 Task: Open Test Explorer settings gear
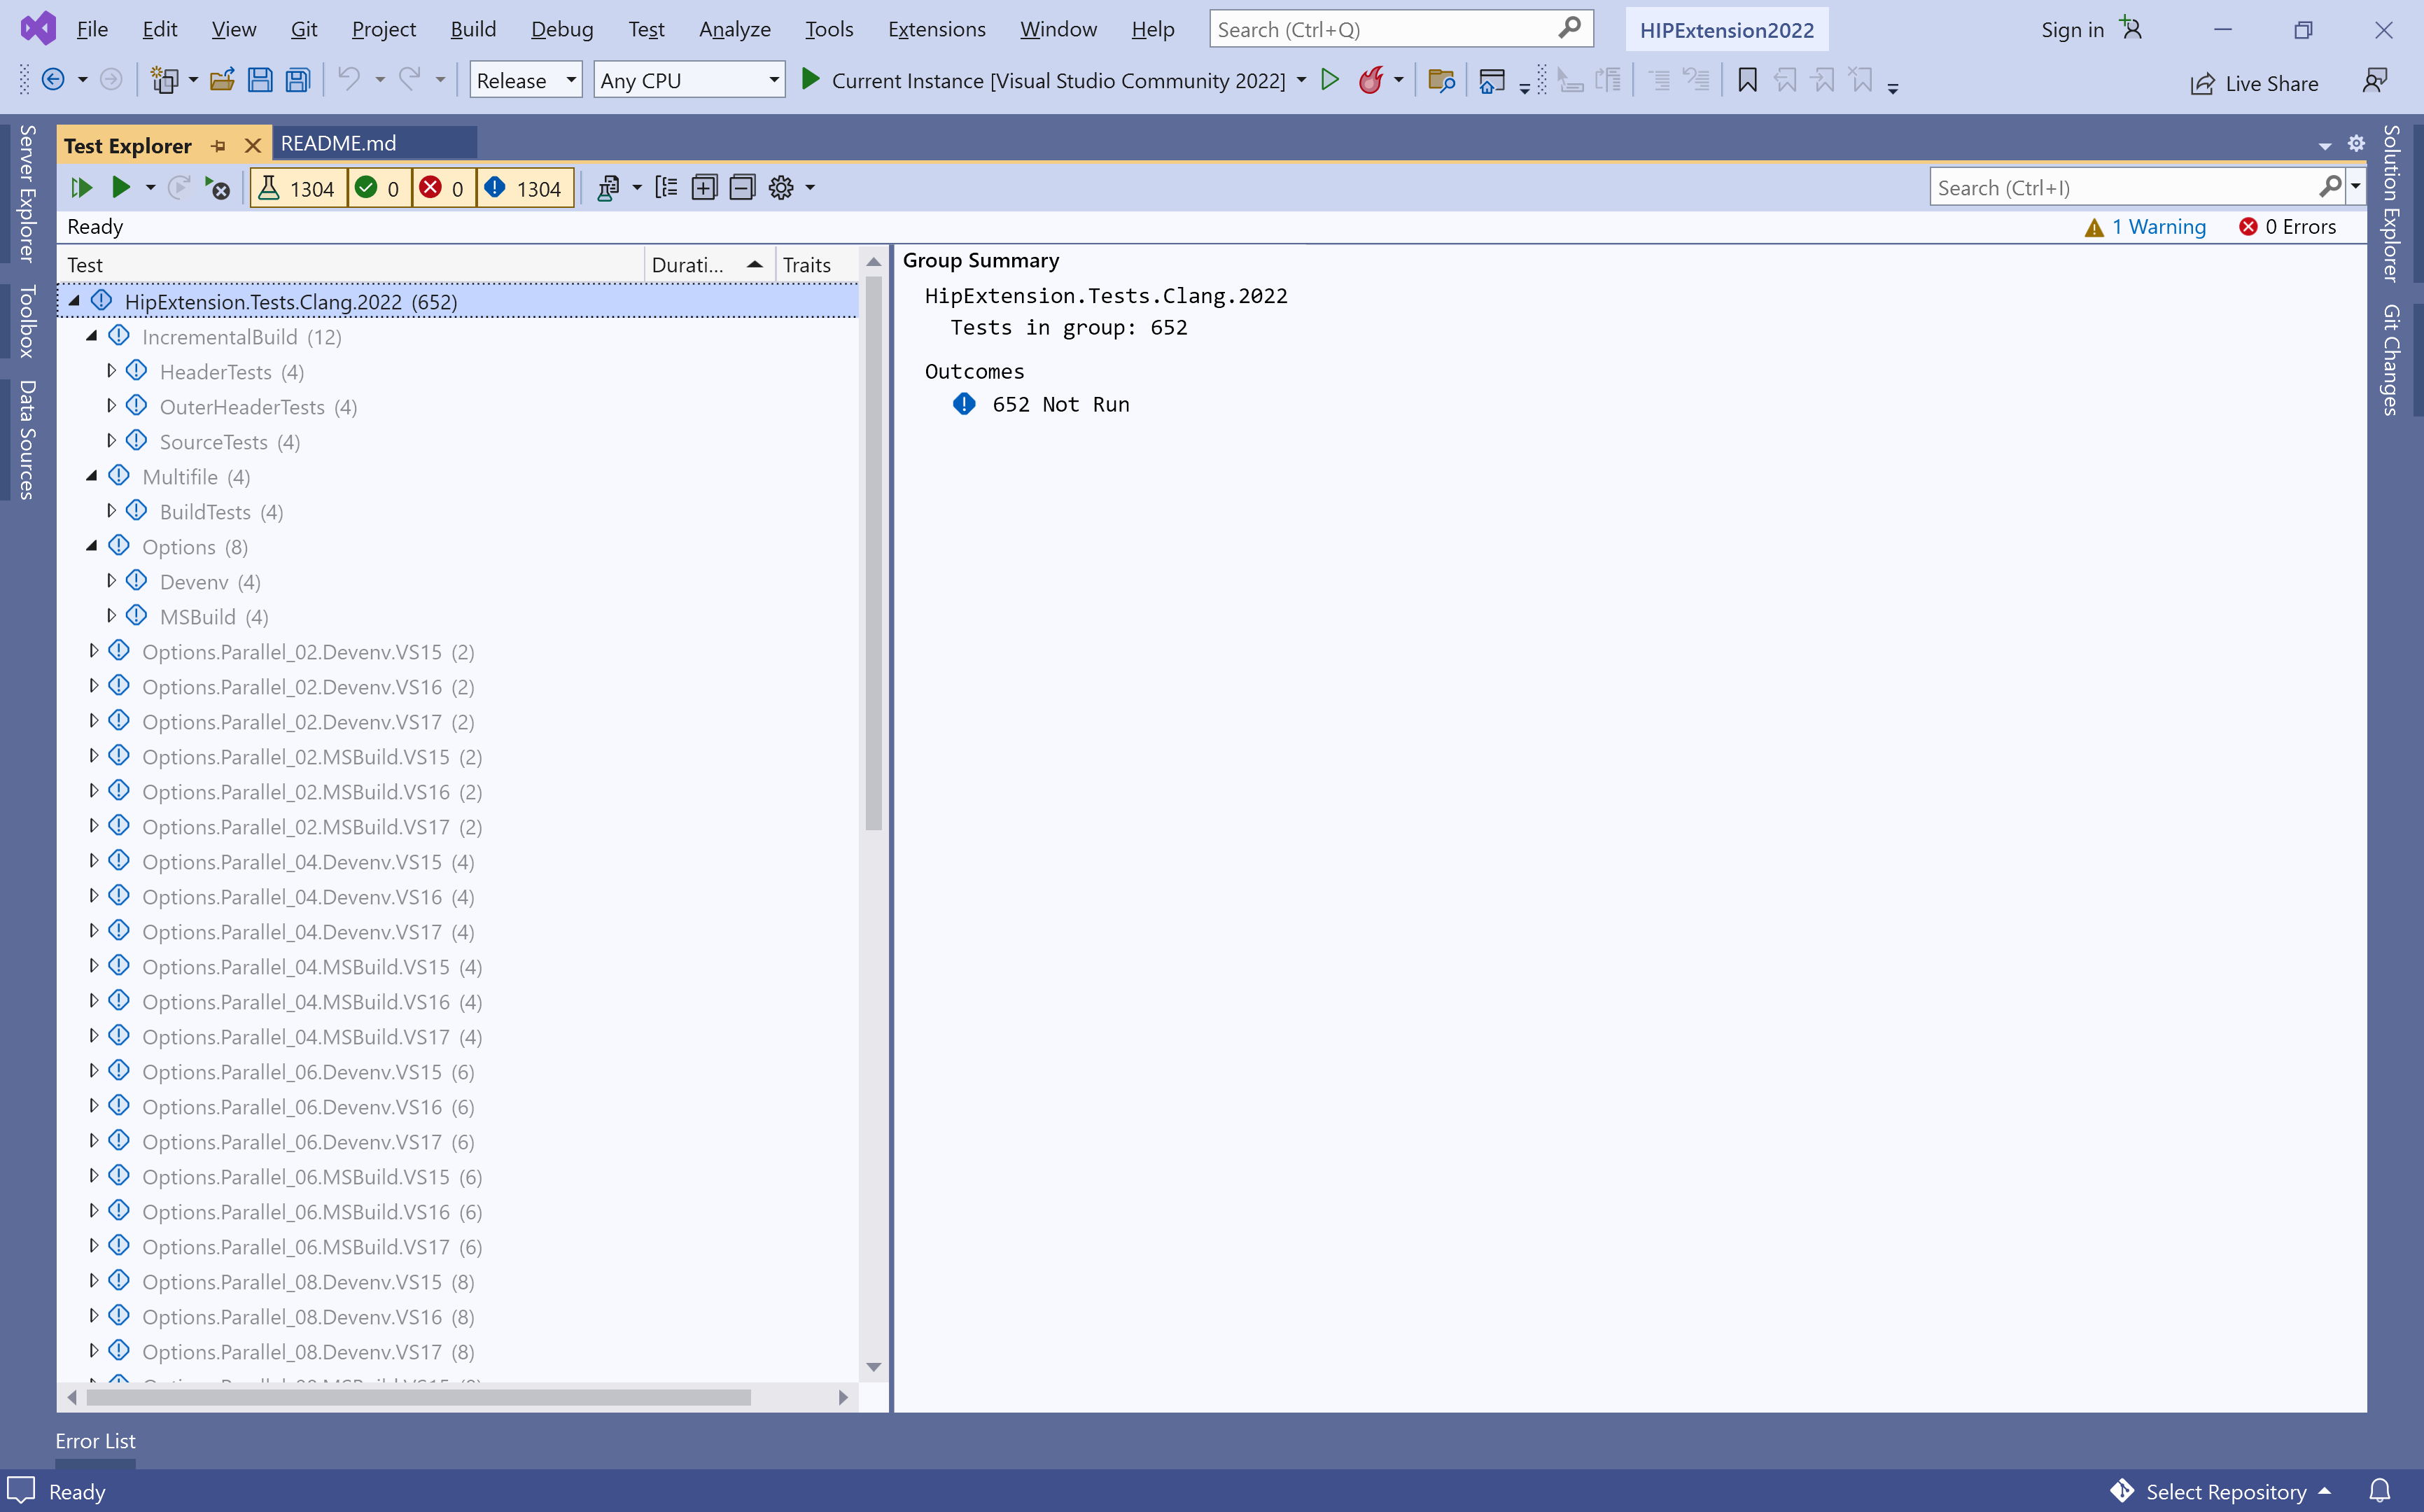pos(781,188)
